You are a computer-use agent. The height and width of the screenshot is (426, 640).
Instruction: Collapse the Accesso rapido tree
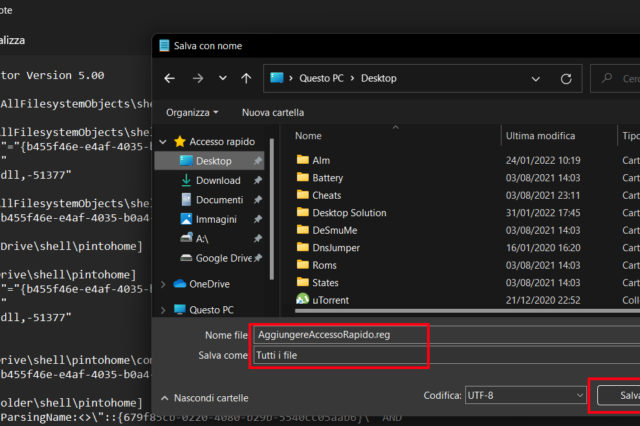(x=165, y=142)
